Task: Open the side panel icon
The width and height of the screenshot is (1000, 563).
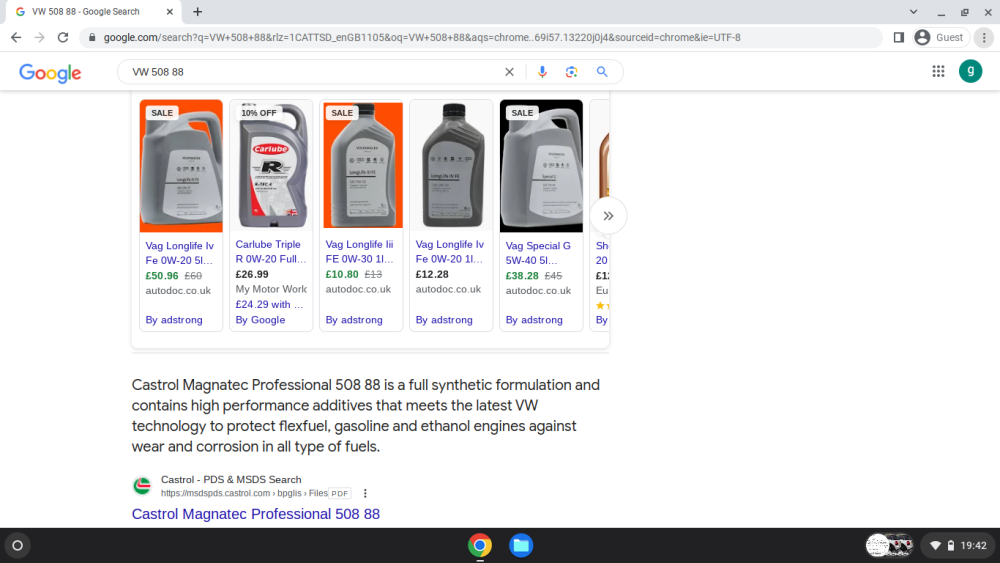Action: pyautogui.click(x=899, y=38)
